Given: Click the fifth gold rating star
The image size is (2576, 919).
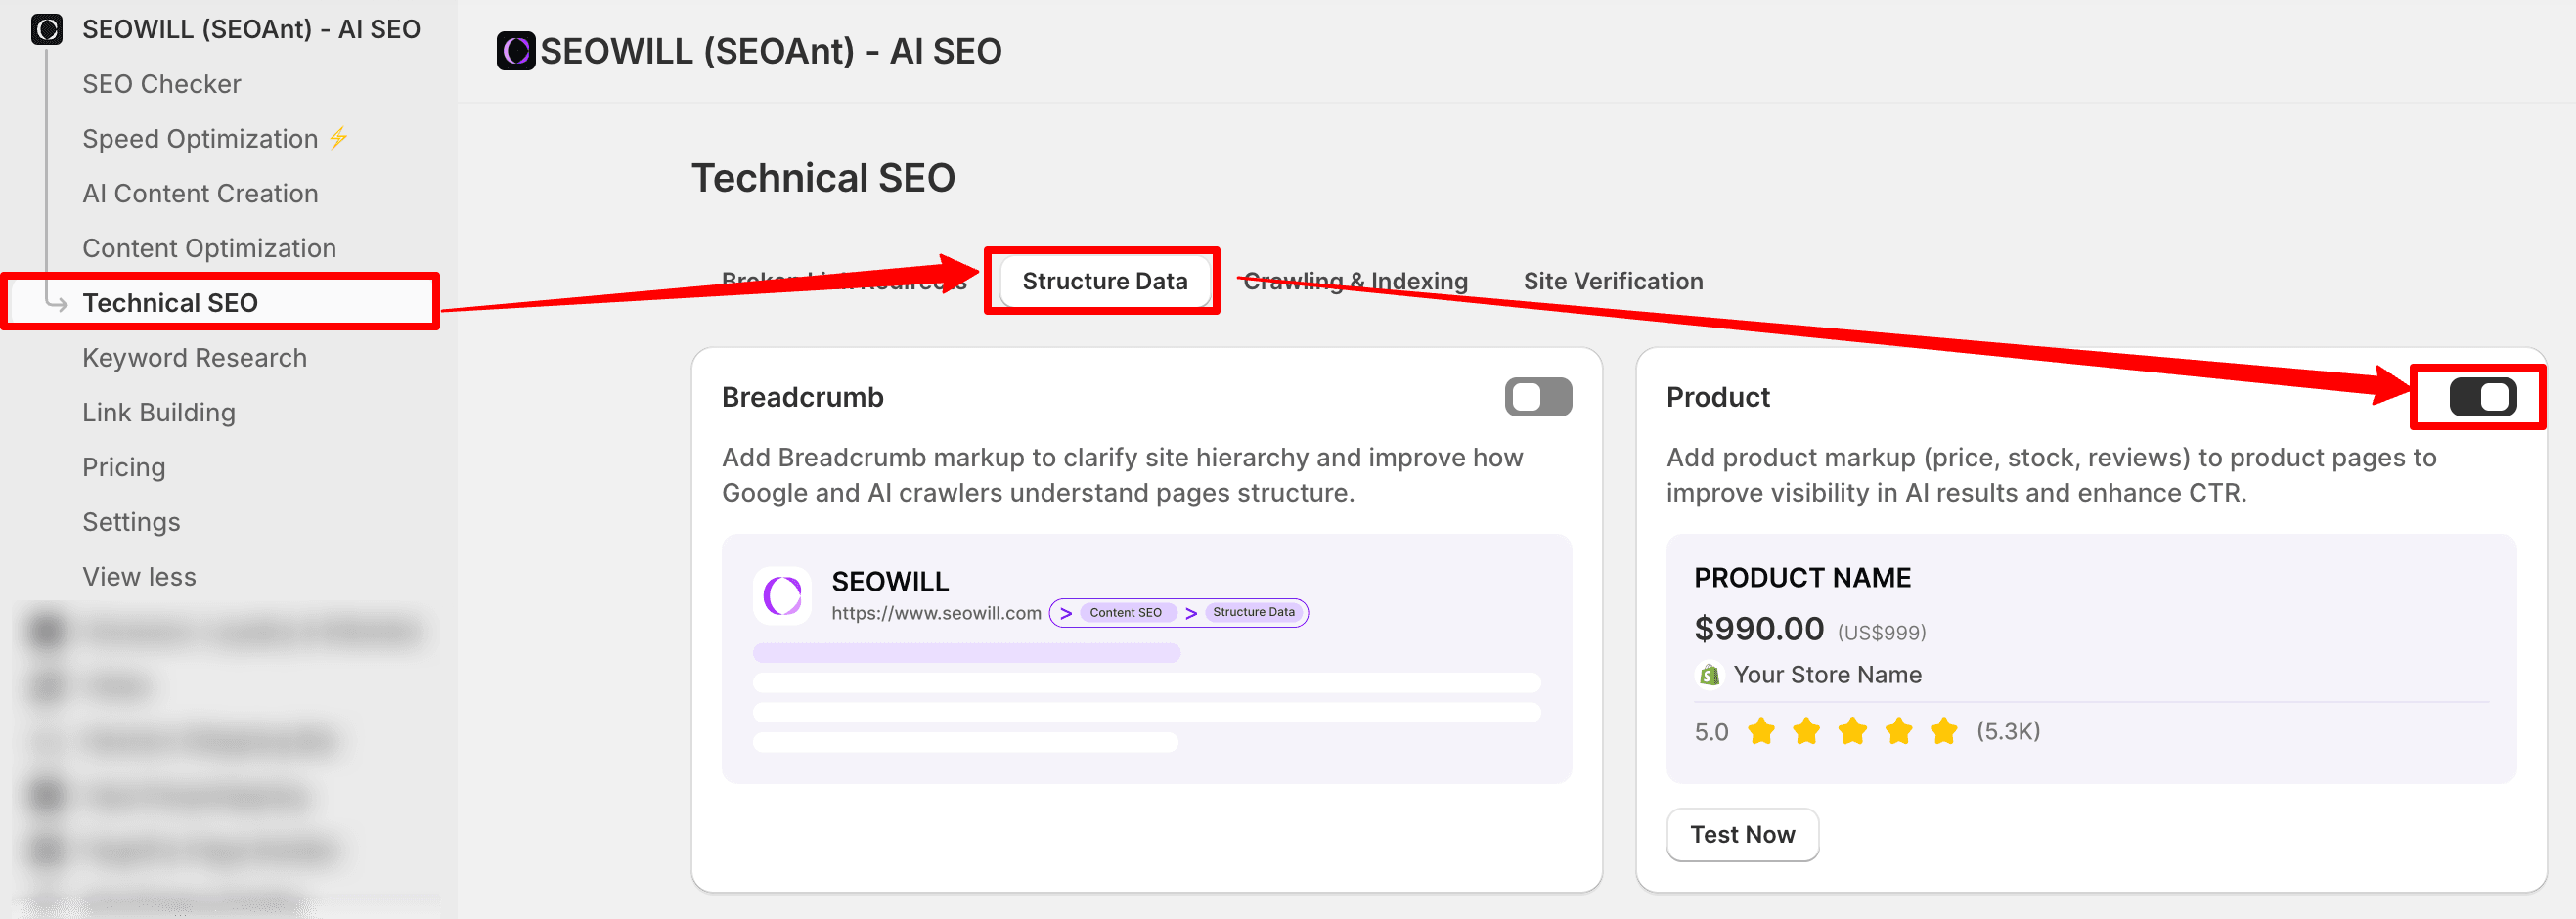Looking at the screenshot, I should pos(1943,731).
